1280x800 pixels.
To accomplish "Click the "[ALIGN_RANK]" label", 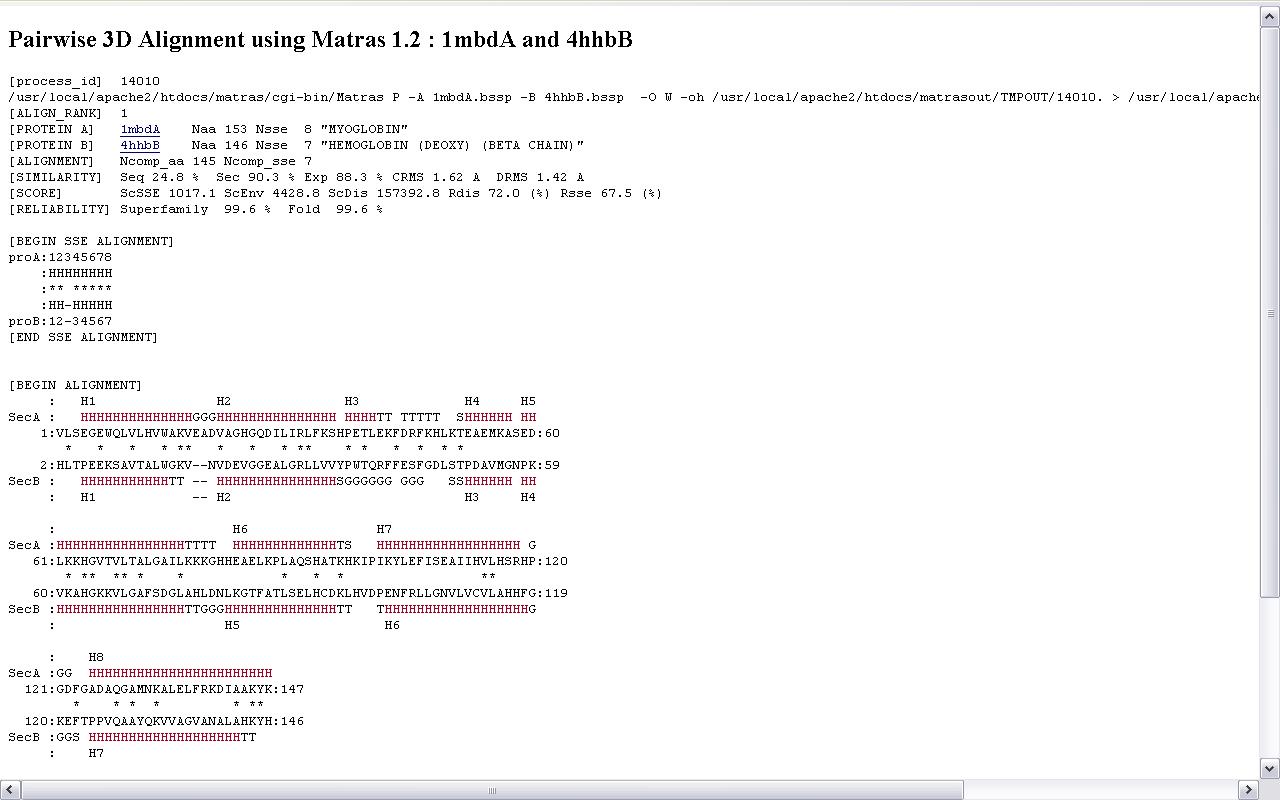I will (56, 113).
